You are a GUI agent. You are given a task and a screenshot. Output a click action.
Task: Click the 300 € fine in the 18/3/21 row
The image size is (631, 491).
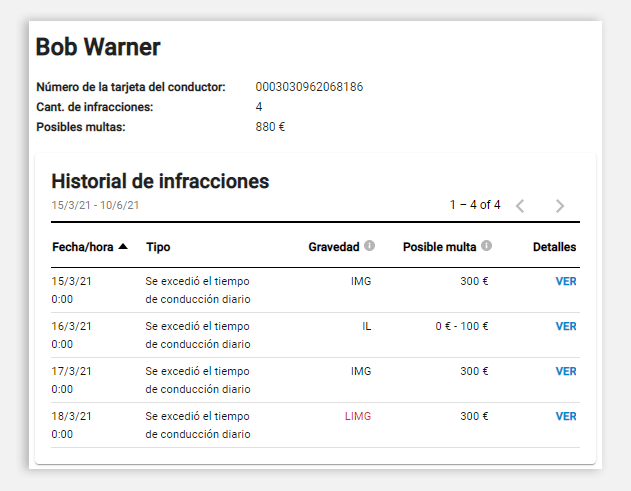click(x=474, y=417)
